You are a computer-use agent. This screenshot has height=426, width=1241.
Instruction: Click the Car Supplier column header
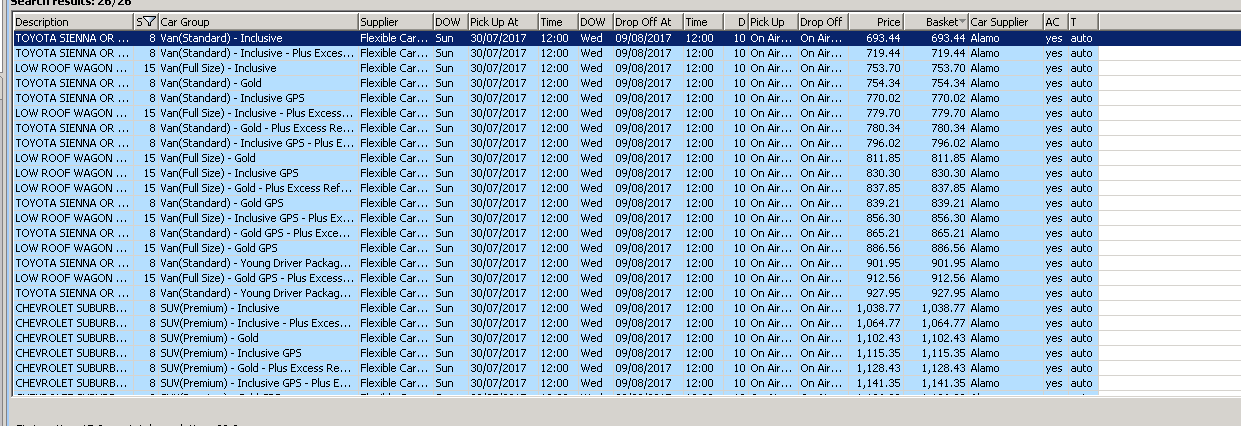pyautogui.click(x=1005, y=22)
